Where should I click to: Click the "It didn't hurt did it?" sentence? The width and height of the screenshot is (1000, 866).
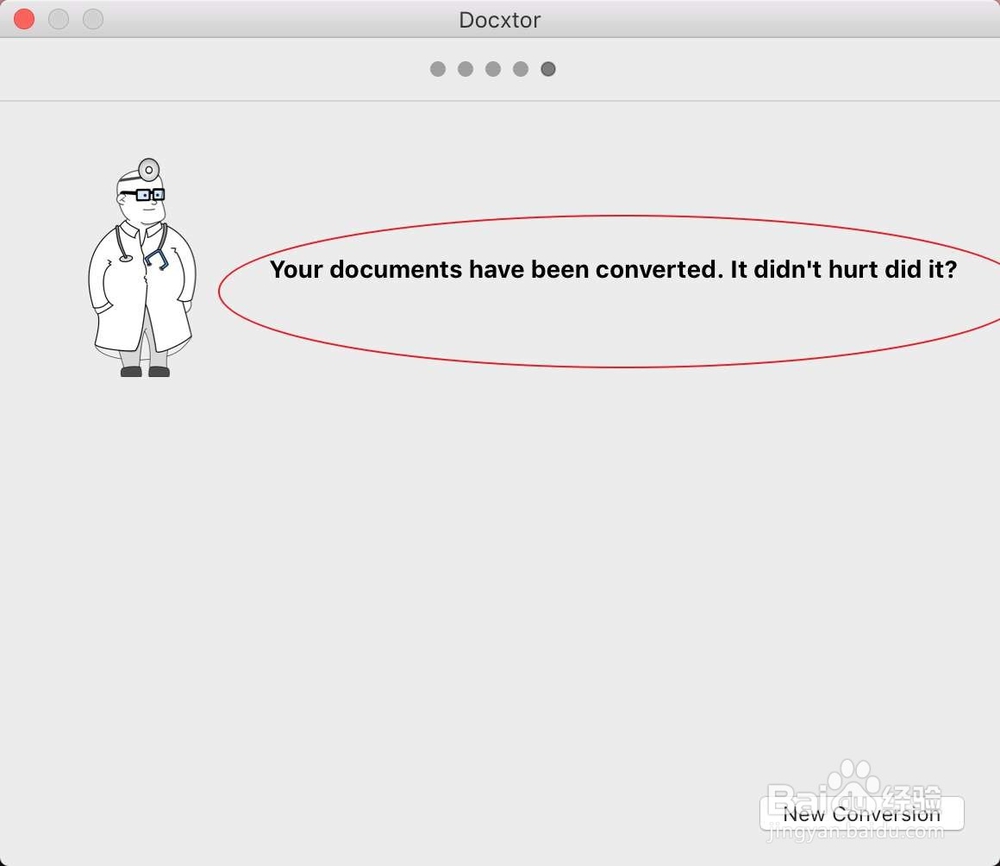pos(844,269)
